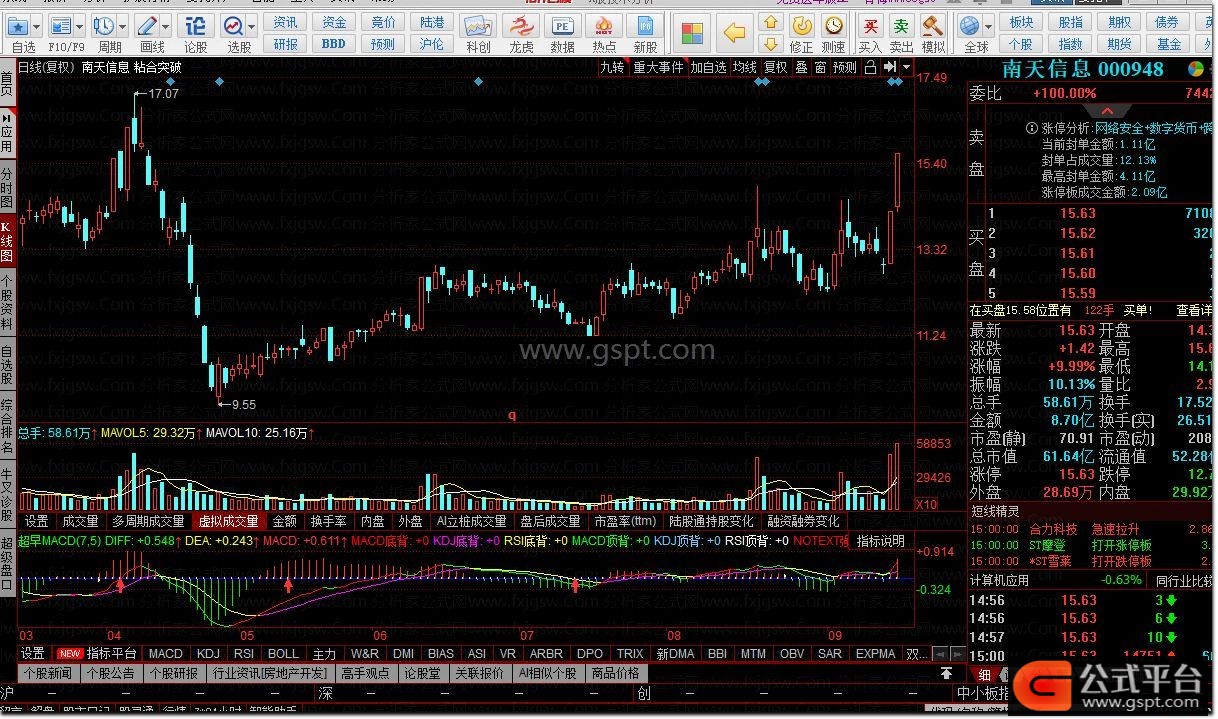Toggle the 九转 indicator
This screenshot has width=1218, height=719.
pos(612,67)
